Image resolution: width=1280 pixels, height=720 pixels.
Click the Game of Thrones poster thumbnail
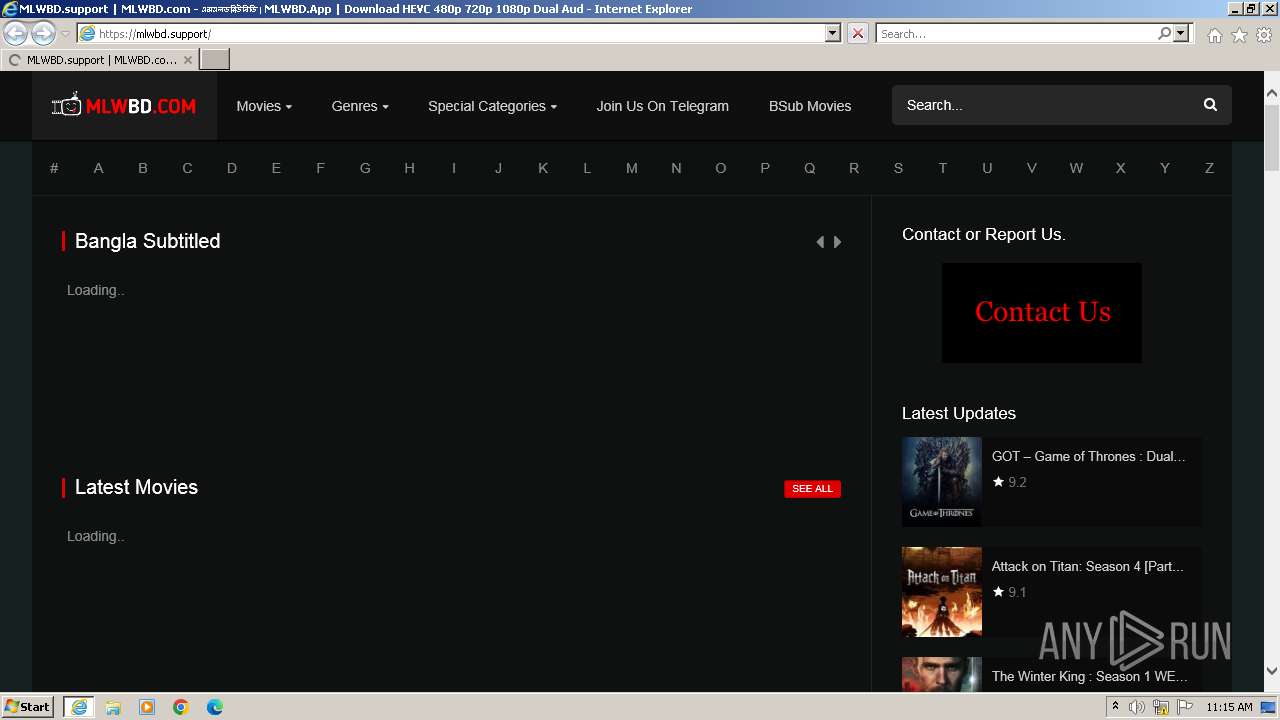[942, 482]
